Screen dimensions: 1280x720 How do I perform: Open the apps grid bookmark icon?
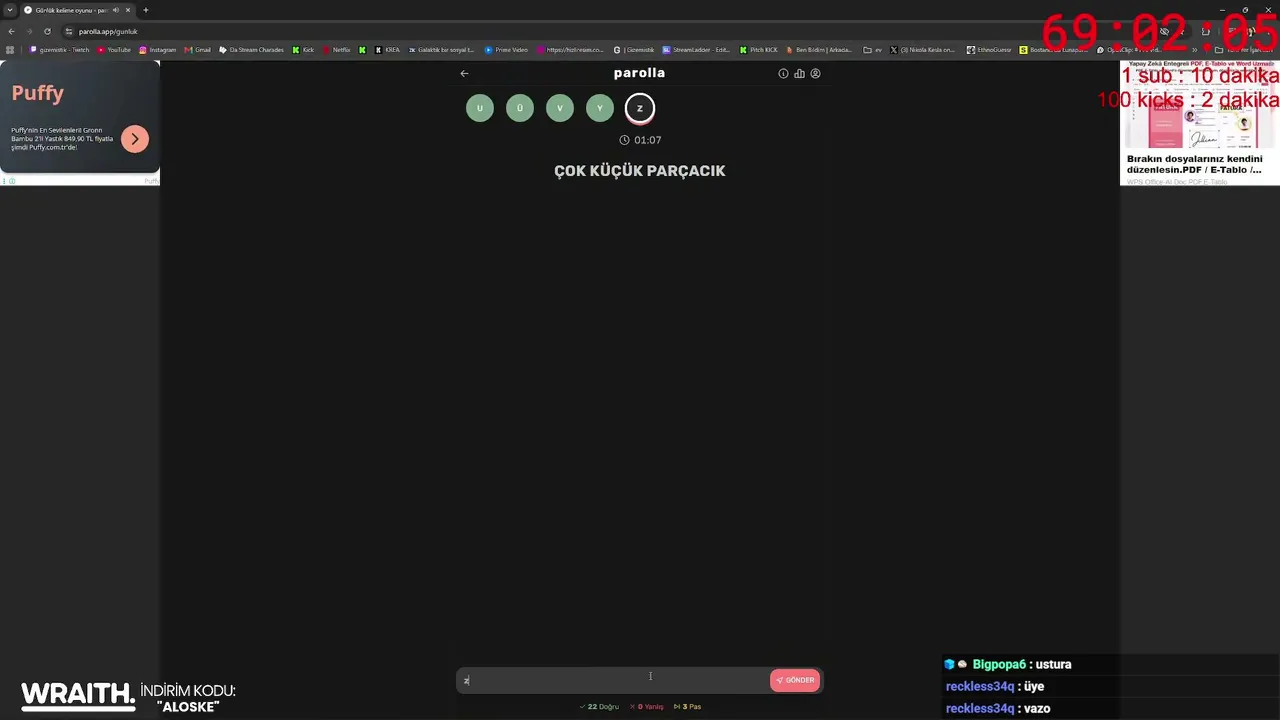[10, 49]
